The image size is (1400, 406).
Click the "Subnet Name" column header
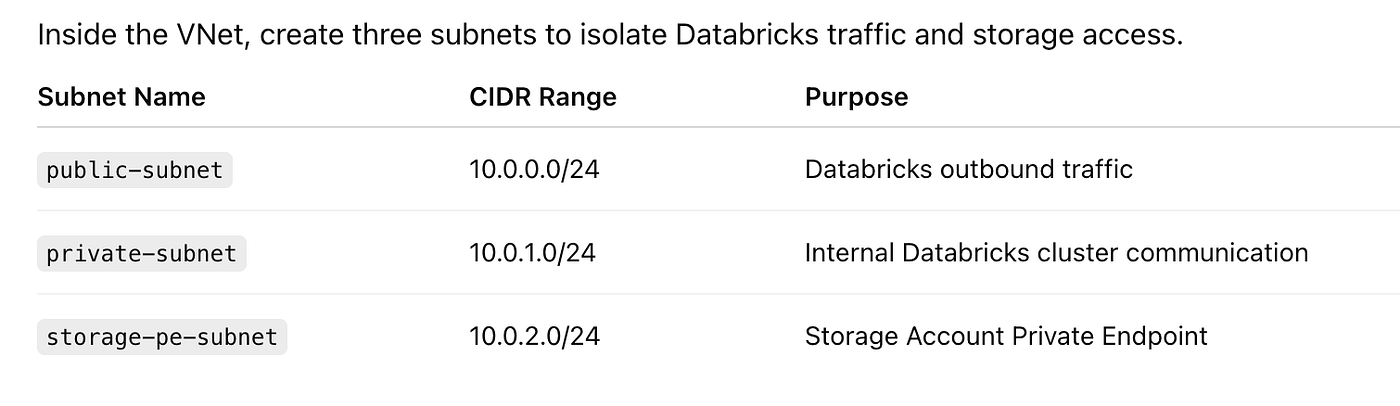121,97
